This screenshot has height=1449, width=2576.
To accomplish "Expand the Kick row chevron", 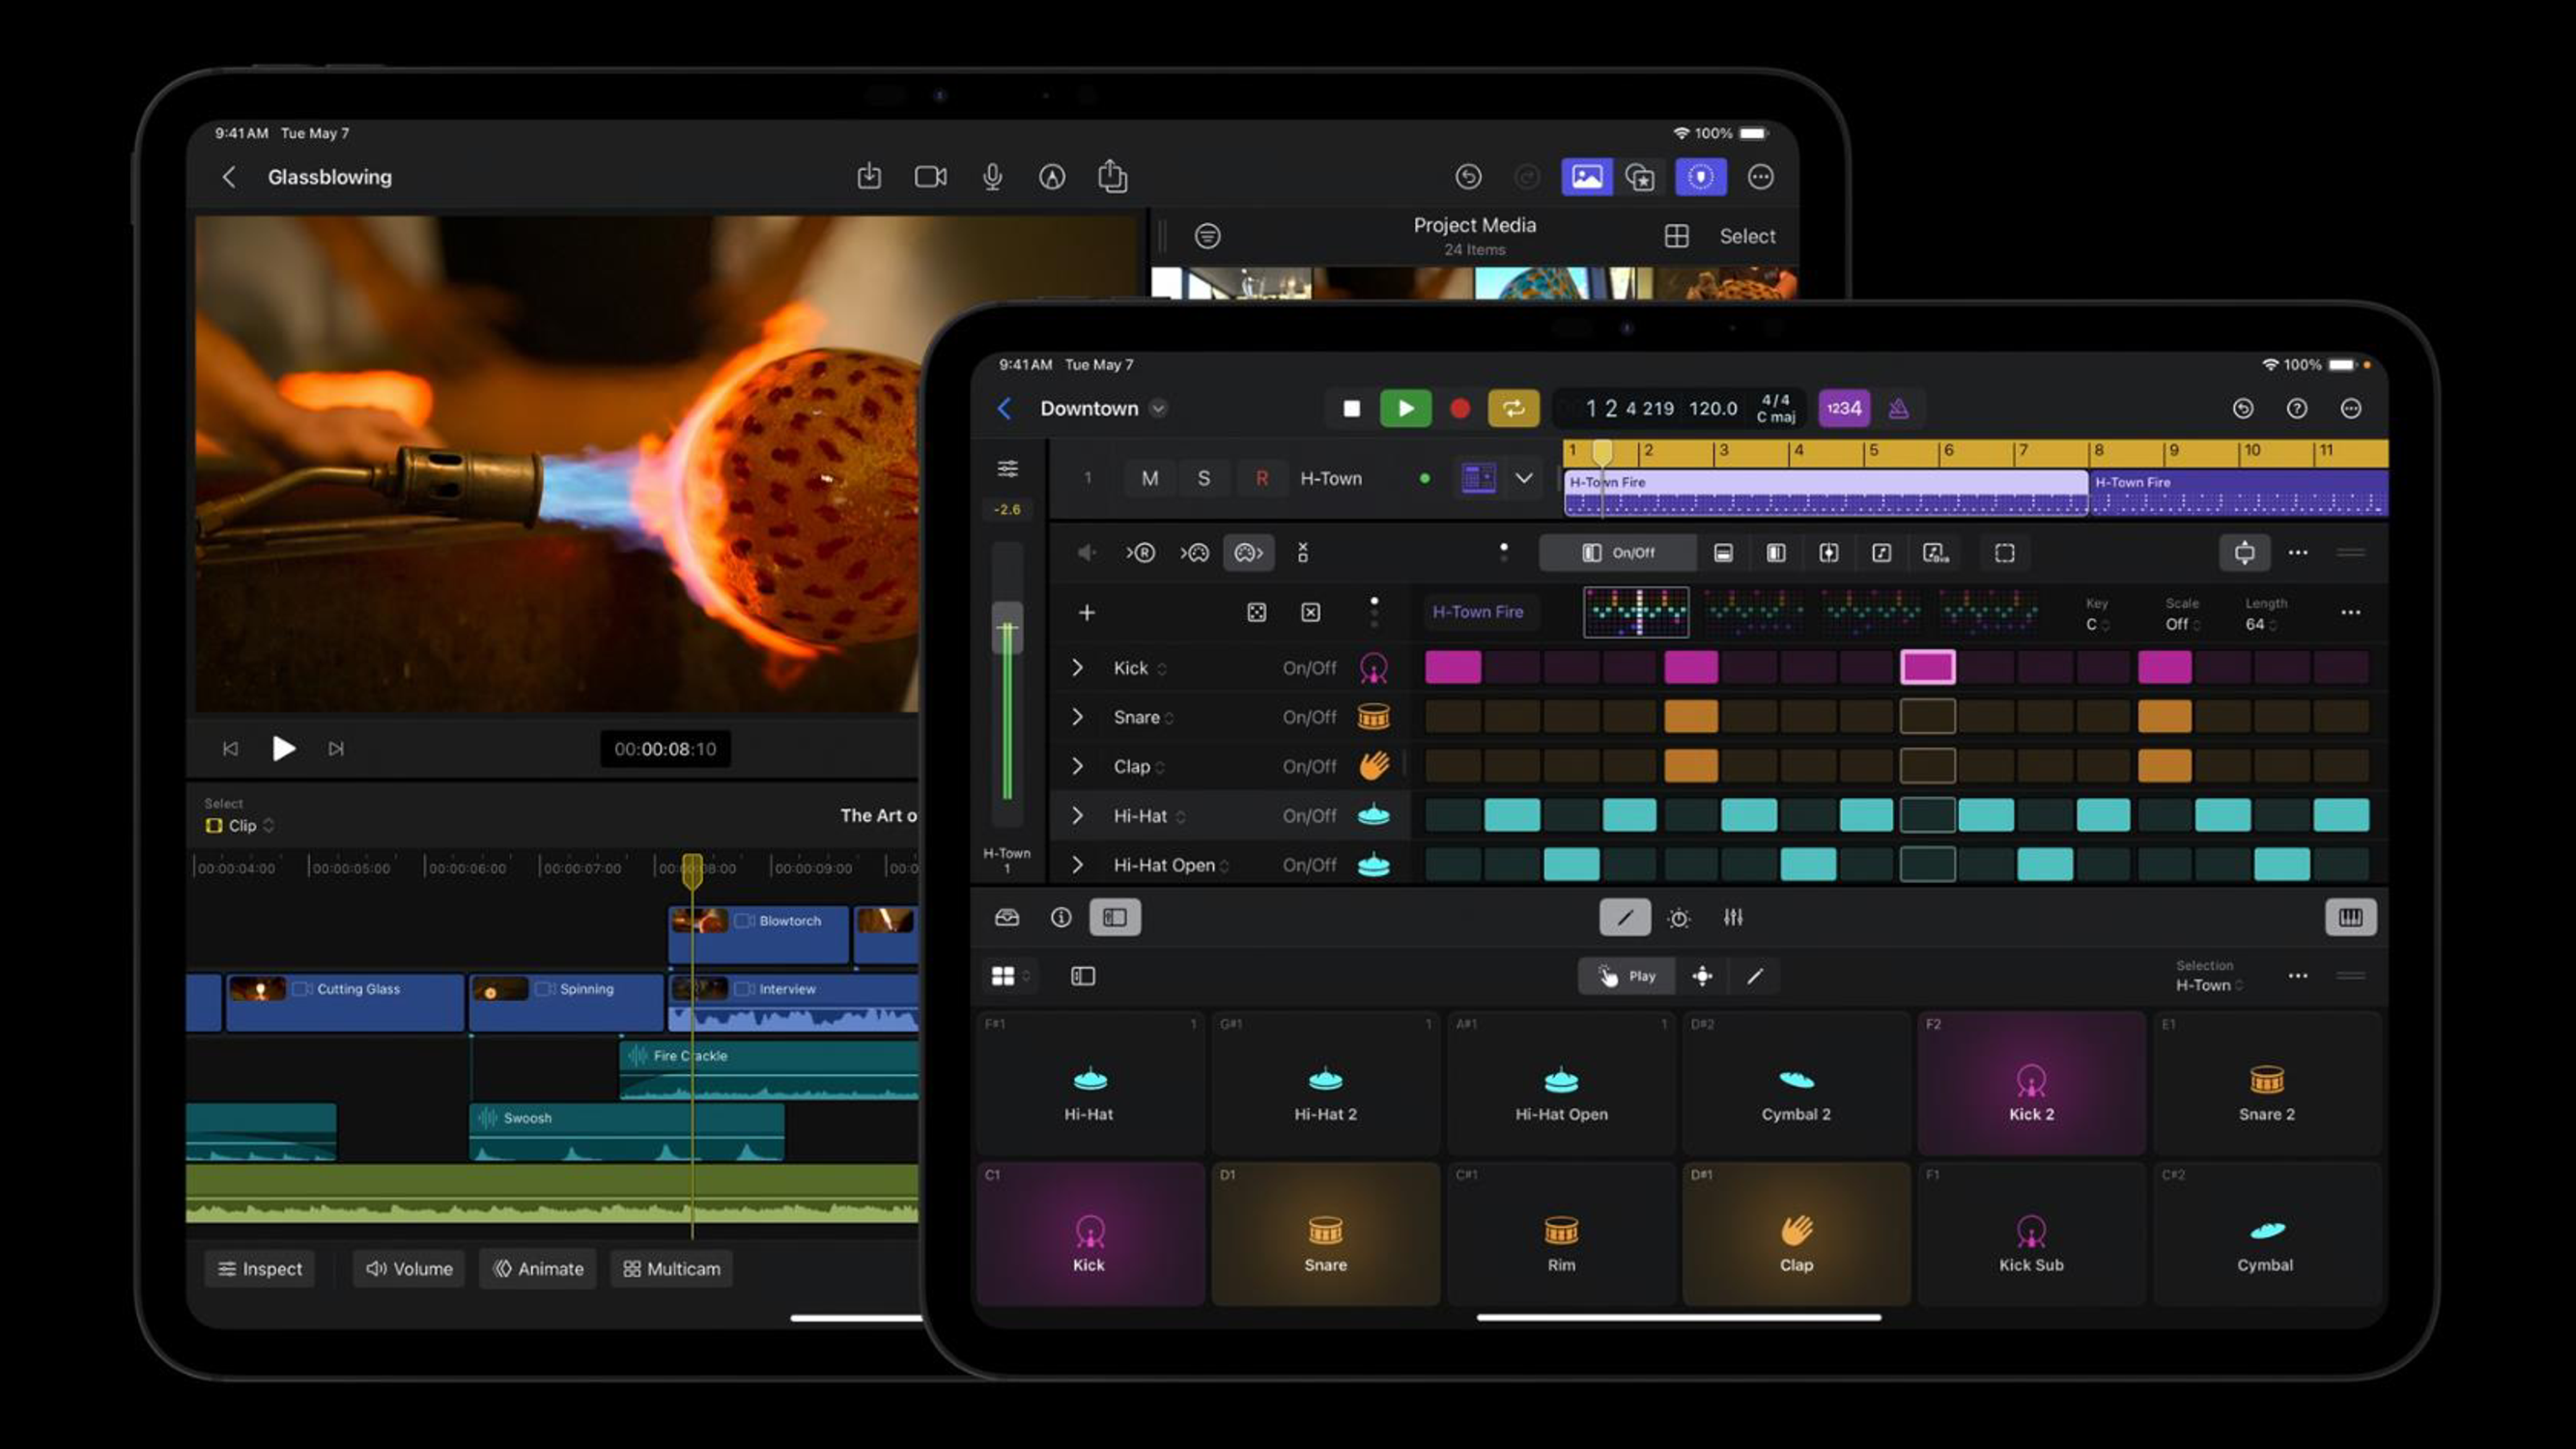I will click(1077, 667).
